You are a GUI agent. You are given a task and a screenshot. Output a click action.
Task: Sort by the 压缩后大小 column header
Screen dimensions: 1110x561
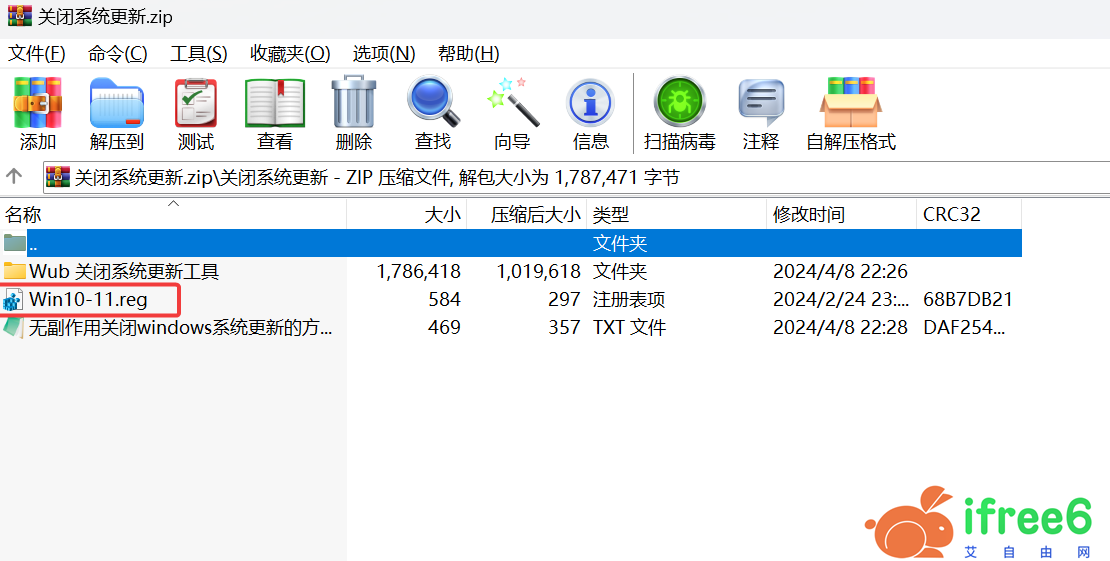(527, 215)
